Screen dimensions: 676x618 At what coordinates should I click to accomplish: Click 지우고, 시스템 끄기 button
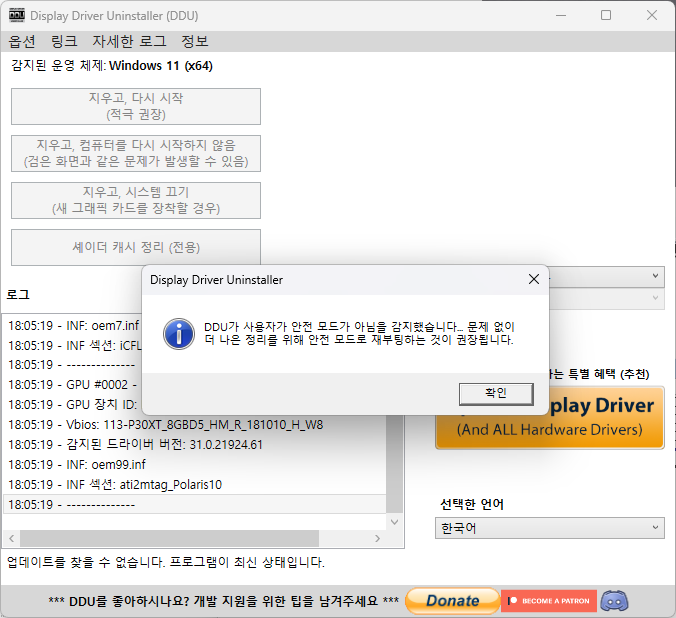tap(136, 201)
